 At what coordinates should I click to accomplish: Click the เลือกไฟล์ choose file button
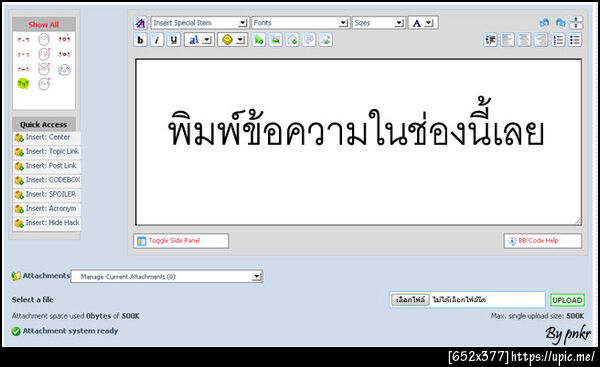coord(410,300)
